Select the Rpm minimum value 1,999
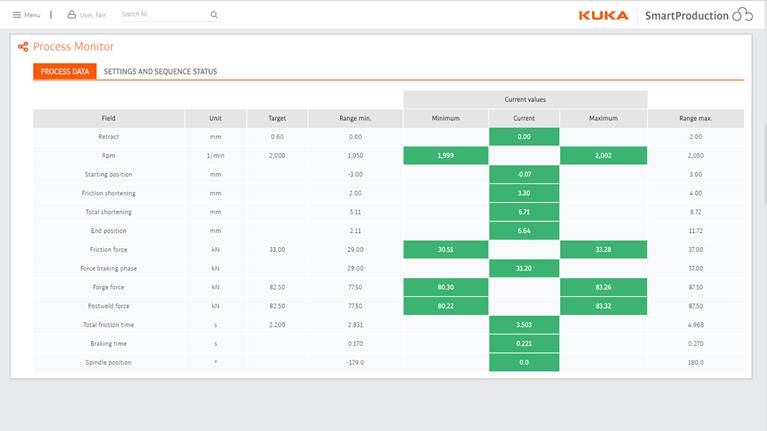The height and width of the screenshot is (431, 767). (445, 155)
